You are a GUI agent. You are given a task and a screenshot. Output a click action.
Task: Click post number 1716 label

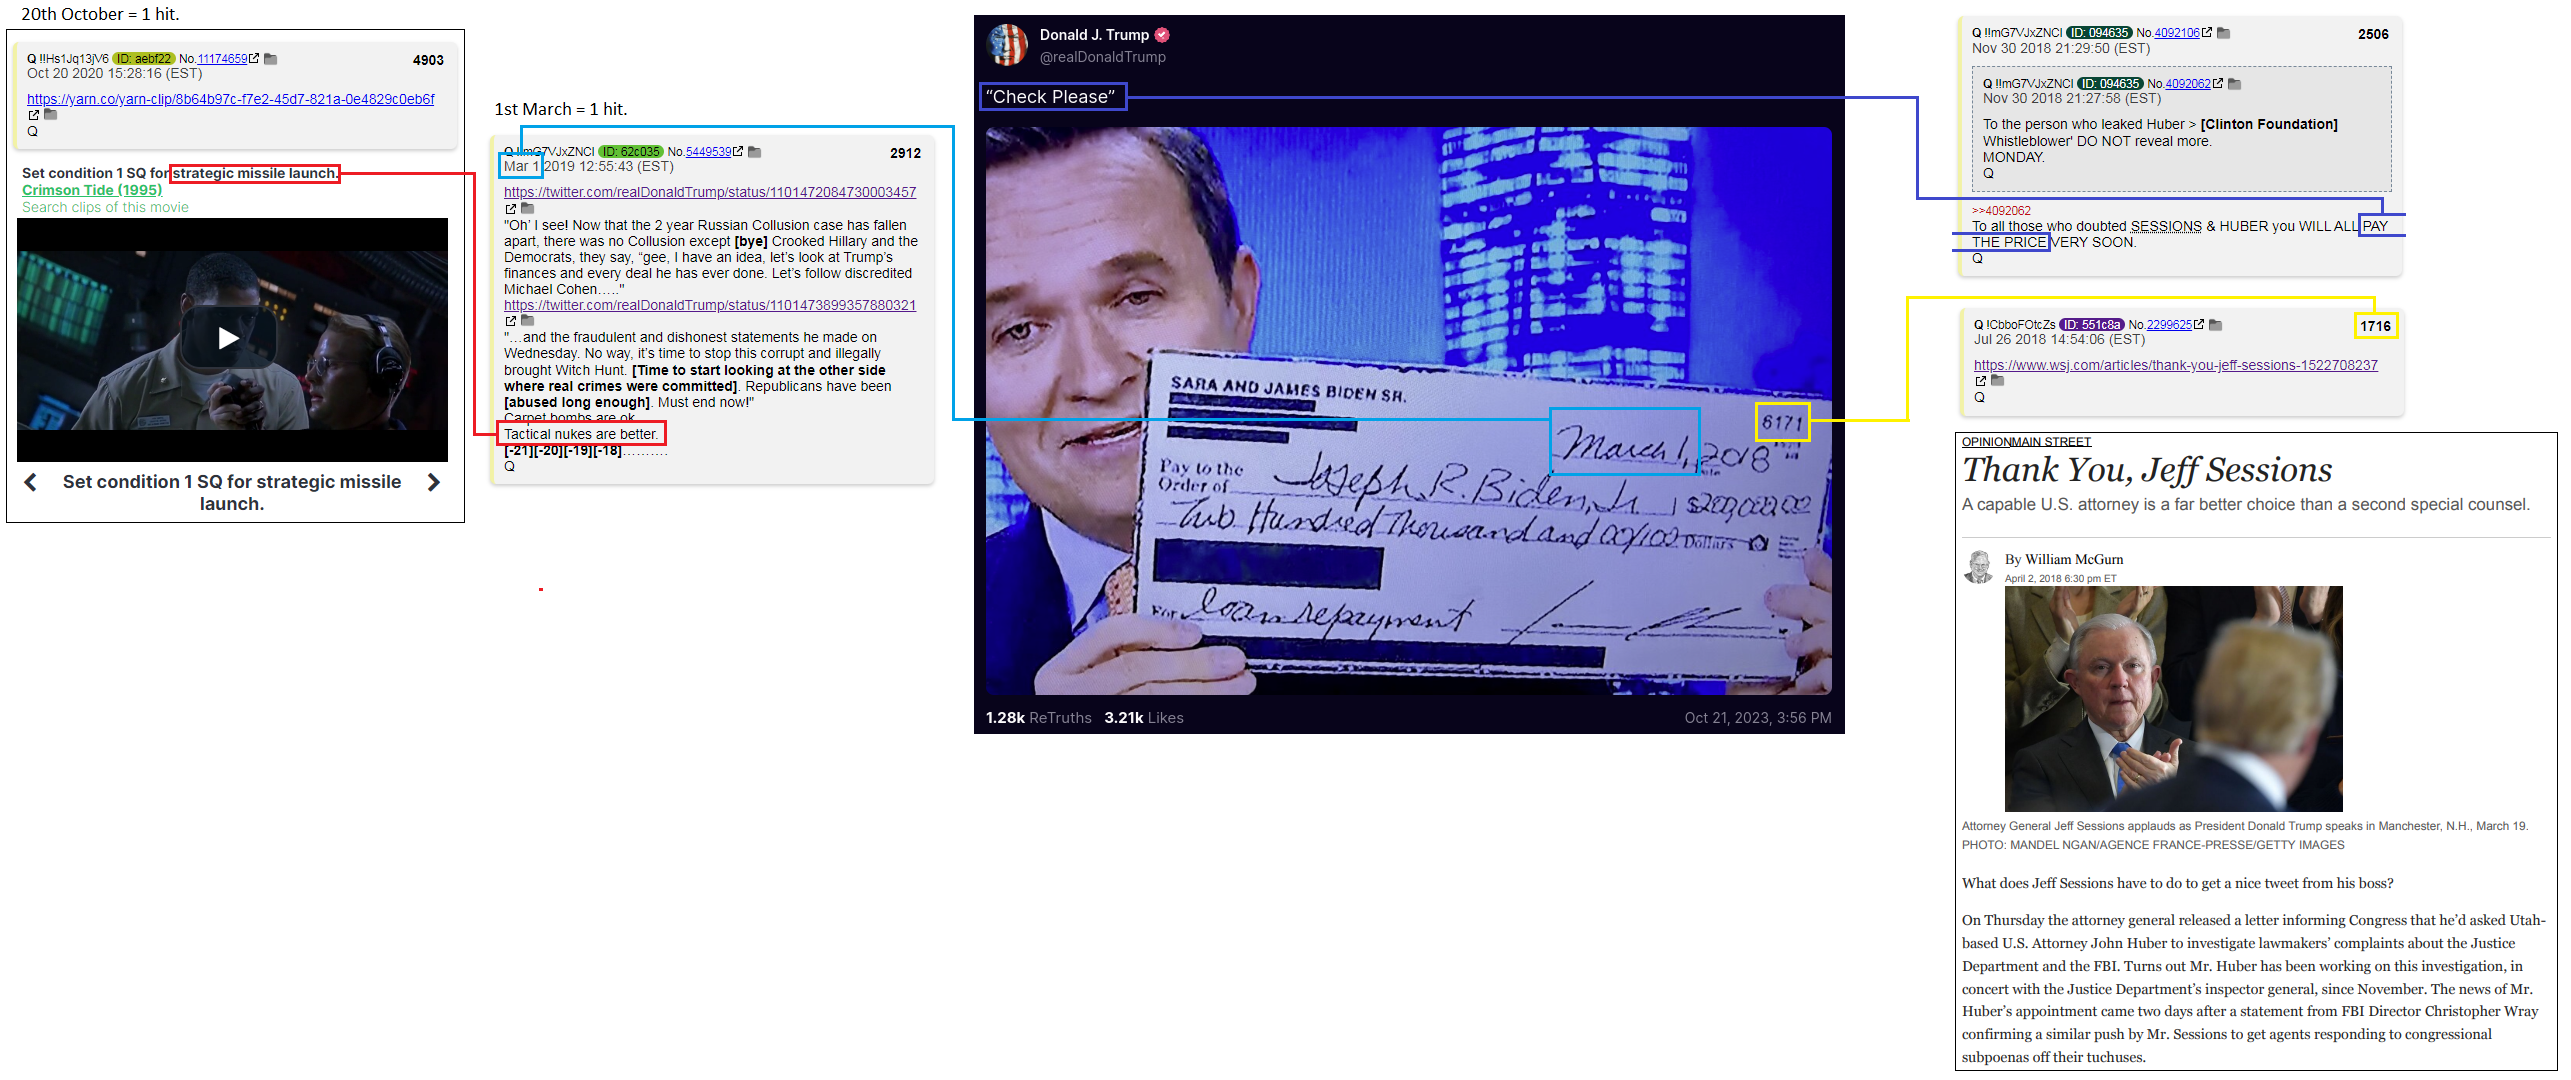tap(2375, 326)
